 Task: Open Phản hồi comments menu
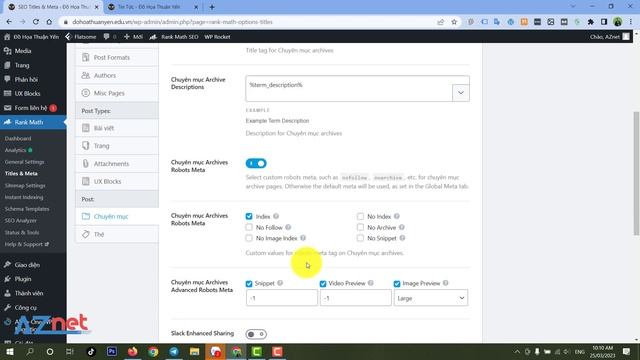pos(26,79)
